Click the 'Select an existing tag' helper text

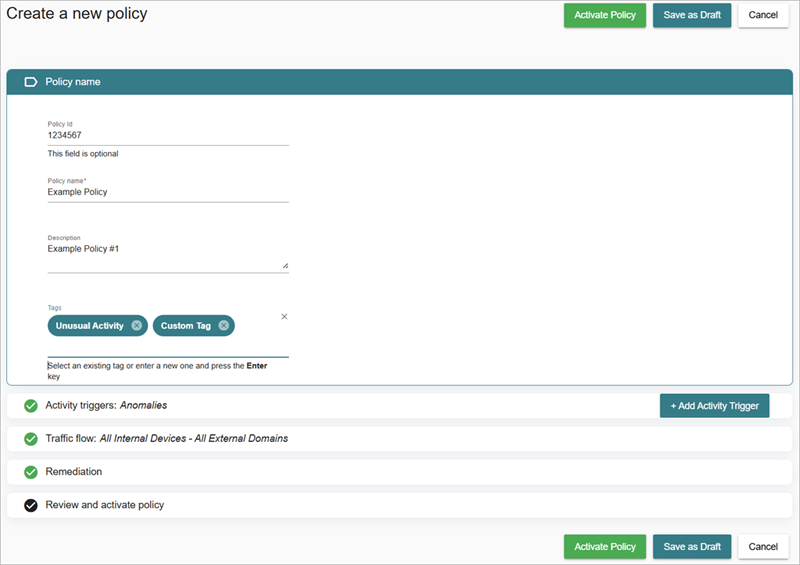point(157,371)
